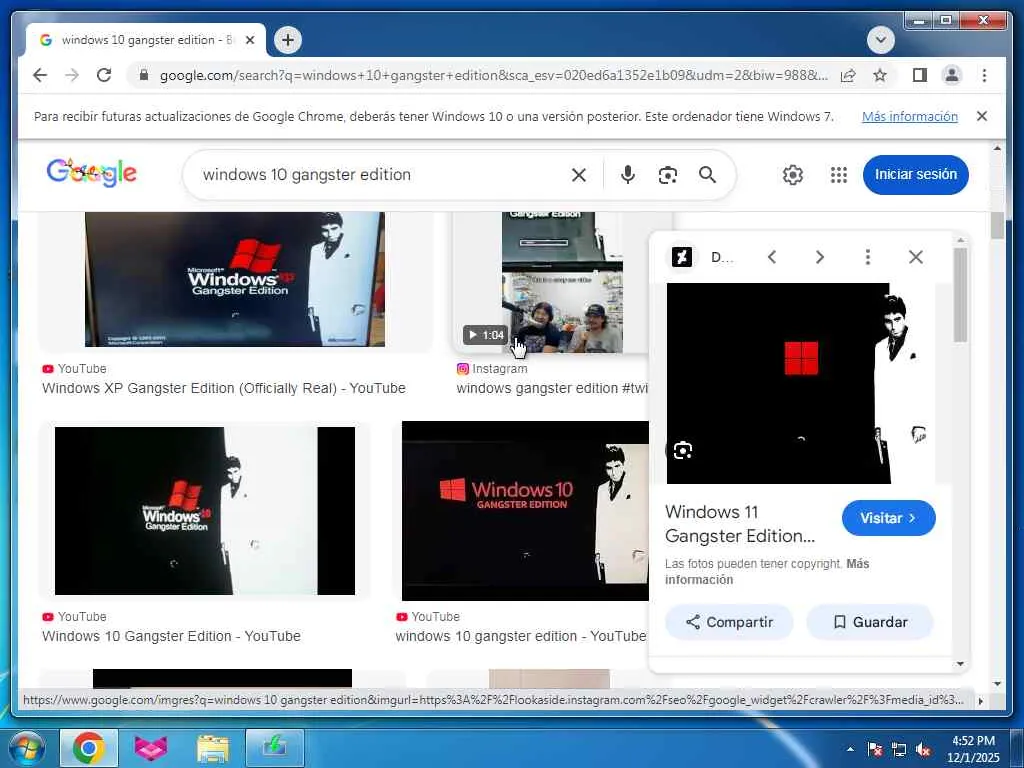The image size is (1024, 768).
Task: Submit search with the magnifier icon
Action: 707,175
